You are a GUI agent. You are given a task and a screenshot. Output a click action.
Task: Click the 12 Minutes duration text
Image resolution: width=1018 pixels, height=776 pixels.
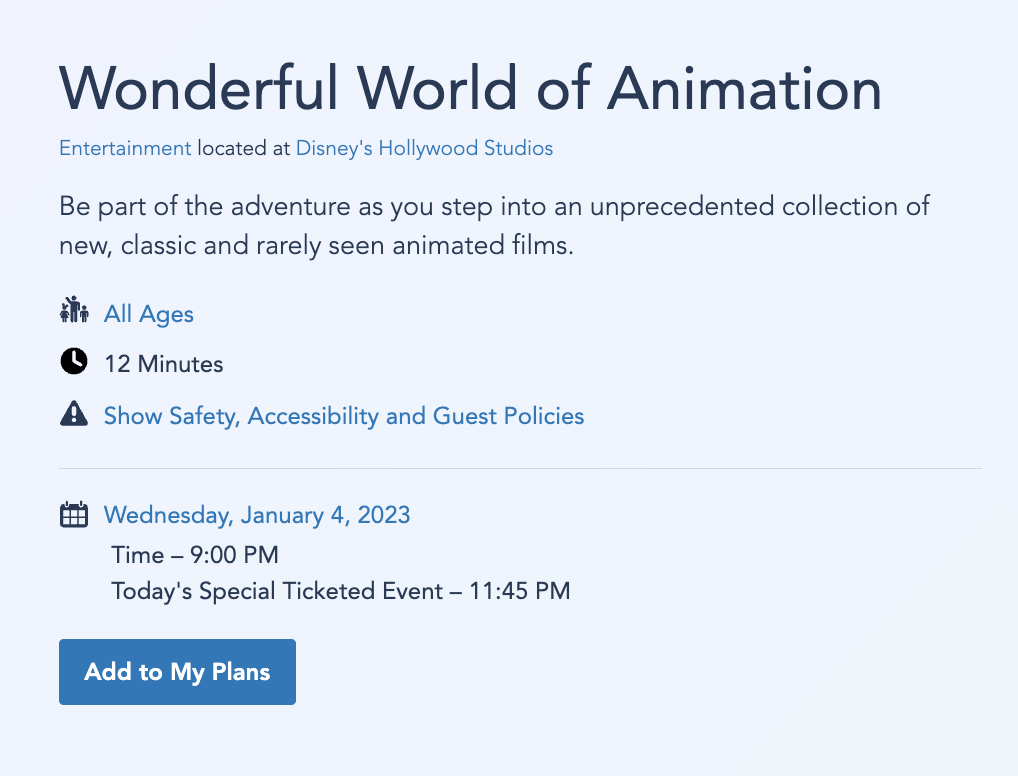164,364
